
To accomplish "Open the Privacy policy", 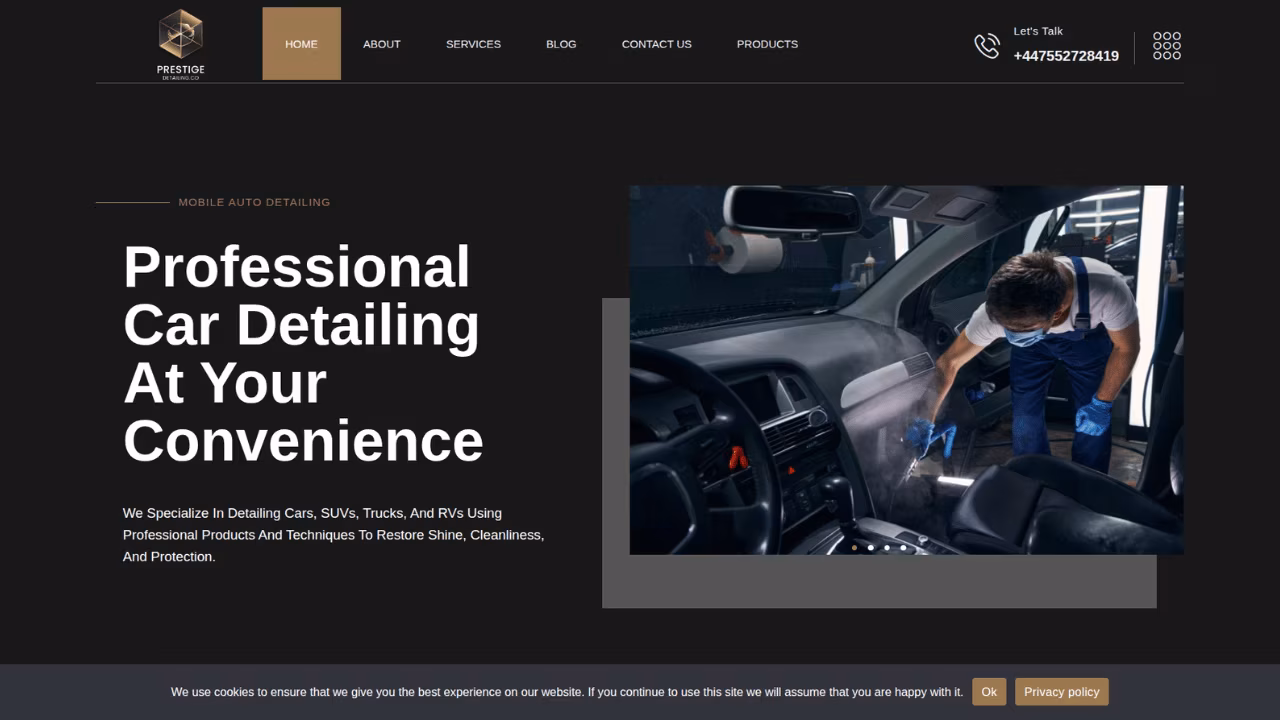I will coord(1061,691).
